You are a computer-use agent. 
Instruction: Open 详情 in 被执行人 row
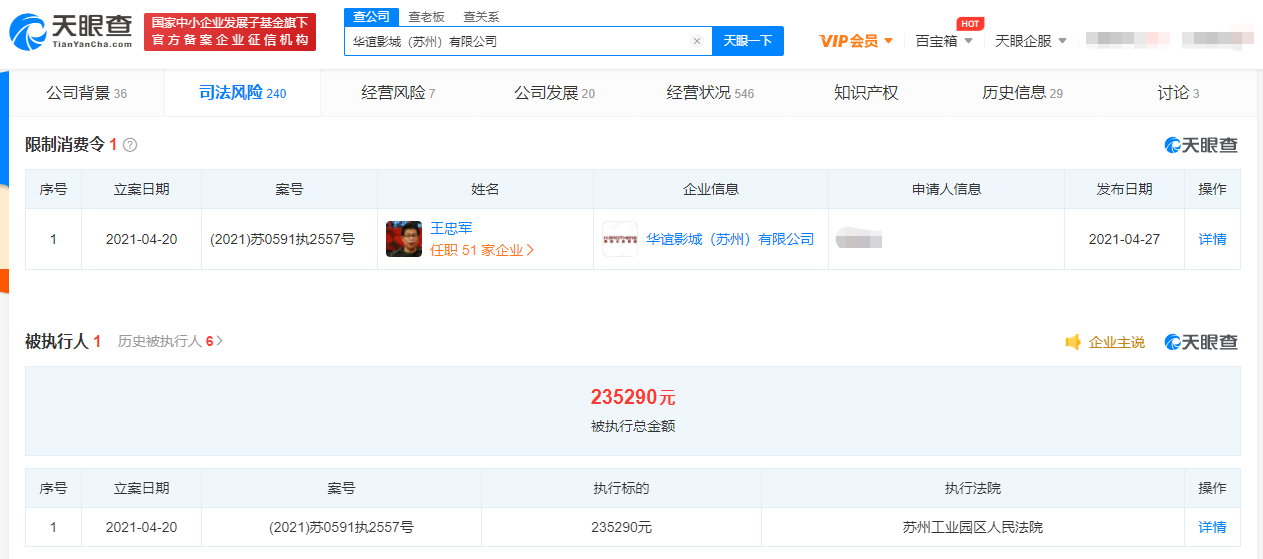coord(1212,527)
